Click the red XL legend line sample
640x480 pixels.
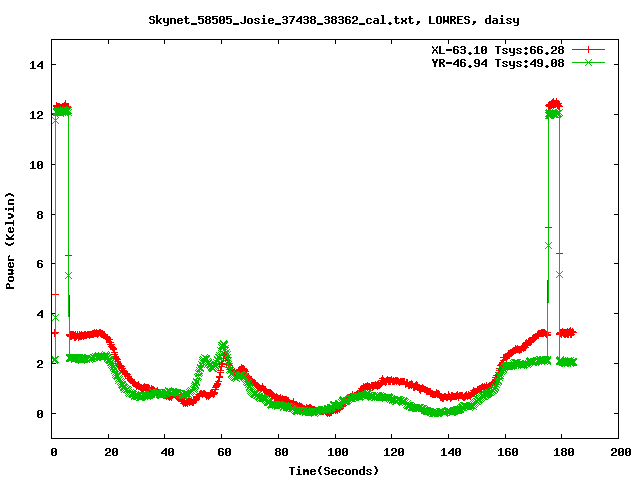coord(588,50)
